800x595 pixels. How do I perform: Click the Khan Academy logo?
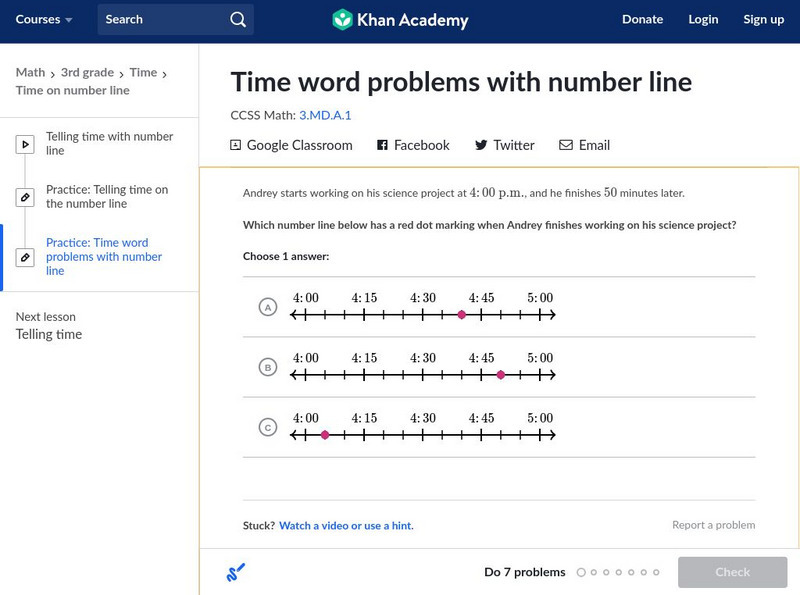[400, 19]
